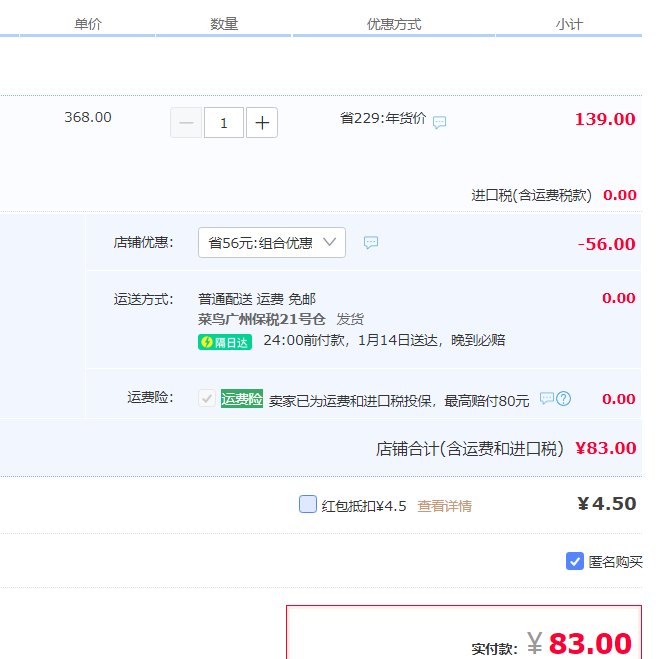
Task: Click the 小计 column header
Action: pos(569,24)
